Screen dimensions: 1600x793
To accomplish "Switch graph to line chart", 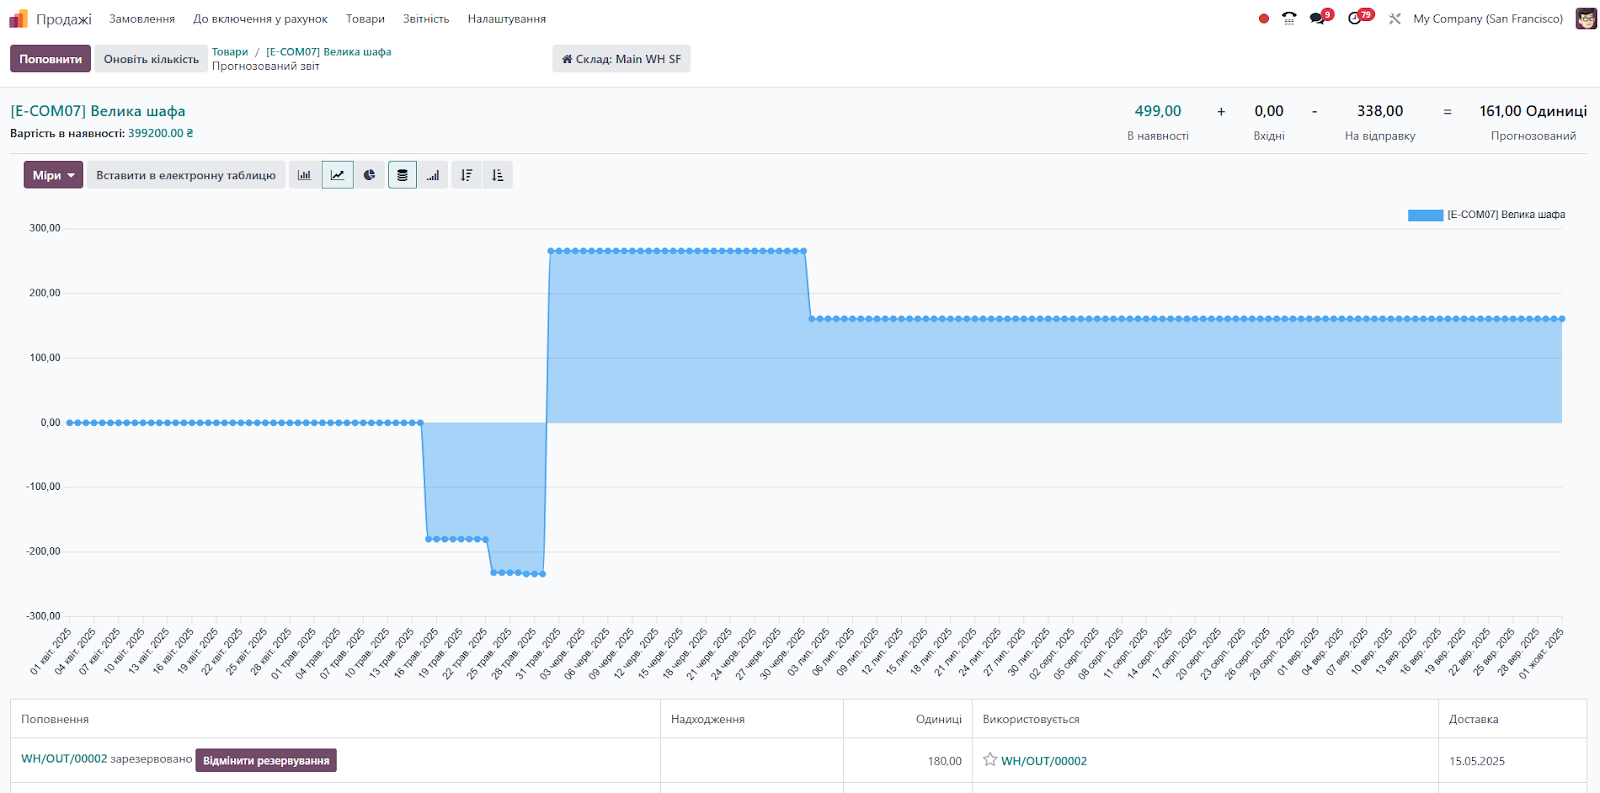I will tap(338, 175).
